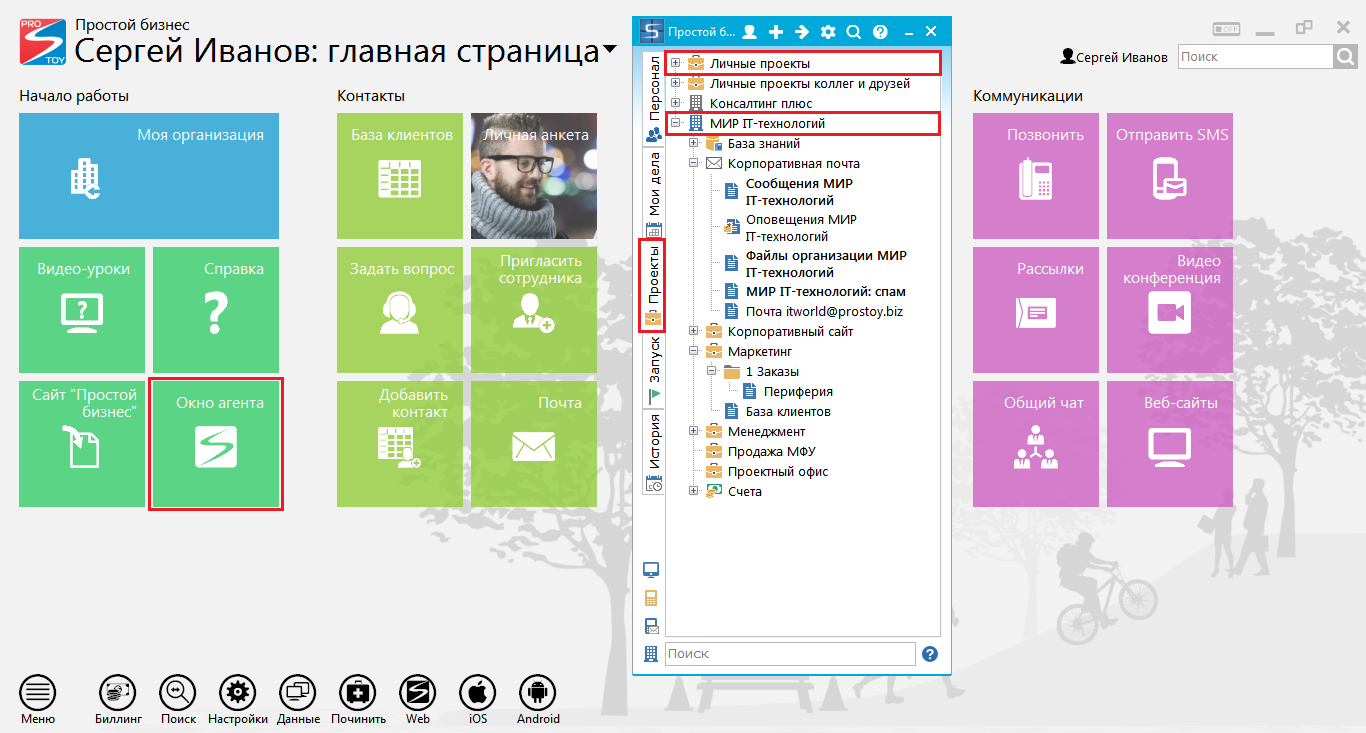Expand the Счета node
The height and width of the screenshot is (733, 1366).
coord(694,491)
